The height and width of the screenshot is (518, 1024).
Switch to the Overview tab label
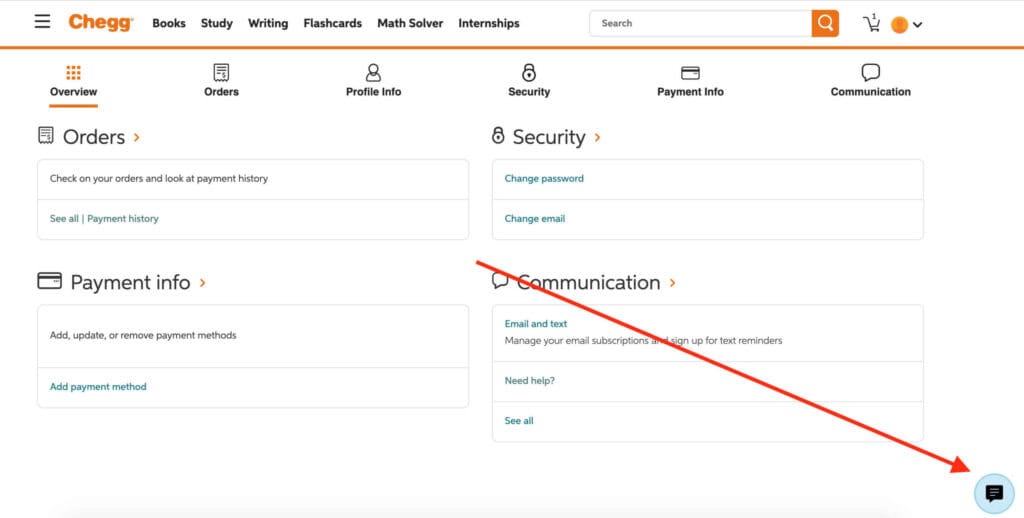[73, 91]
